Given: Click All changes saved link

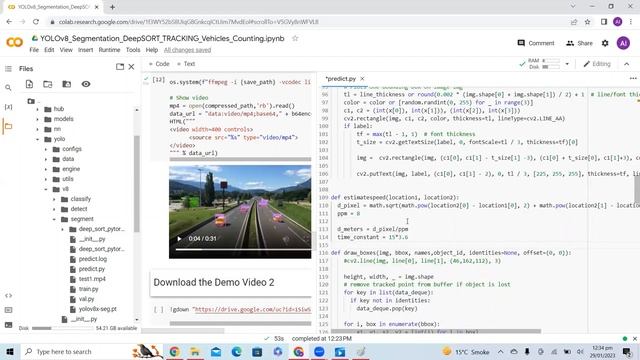Looking at the screenshot, I should pos(187,50).
